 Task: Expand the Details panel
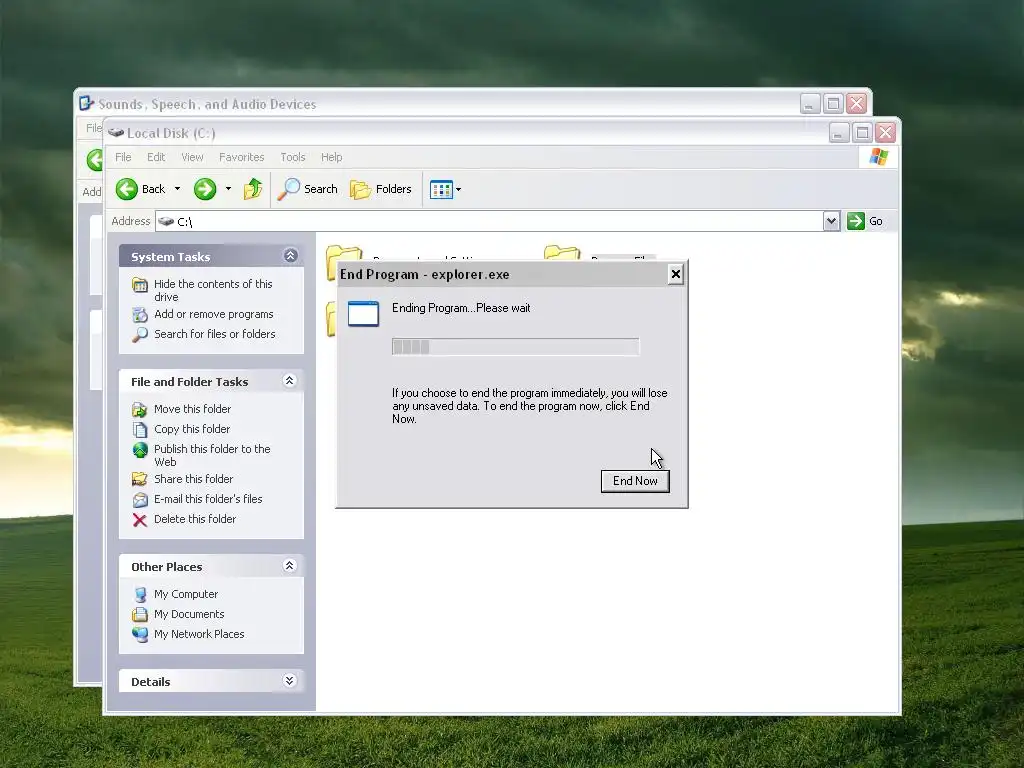pos(289,680)
